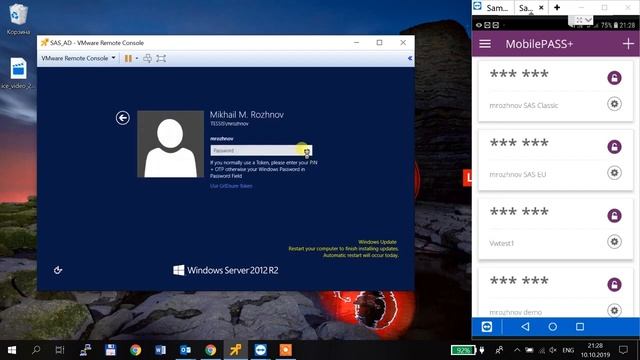Tap the Android recent apps square button
Image resolution: width=640 pixels, height=360 pixels.
tap(580, 327)
